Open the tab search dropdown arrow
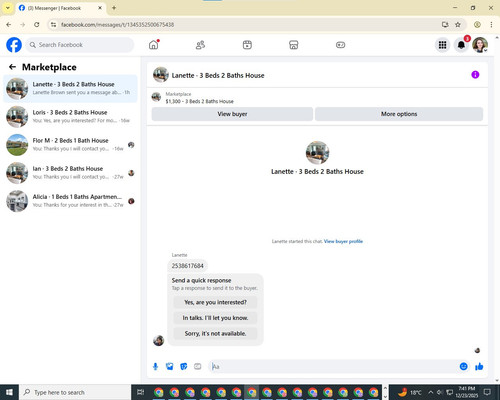The image size is (500, 400). click(7, 8)
